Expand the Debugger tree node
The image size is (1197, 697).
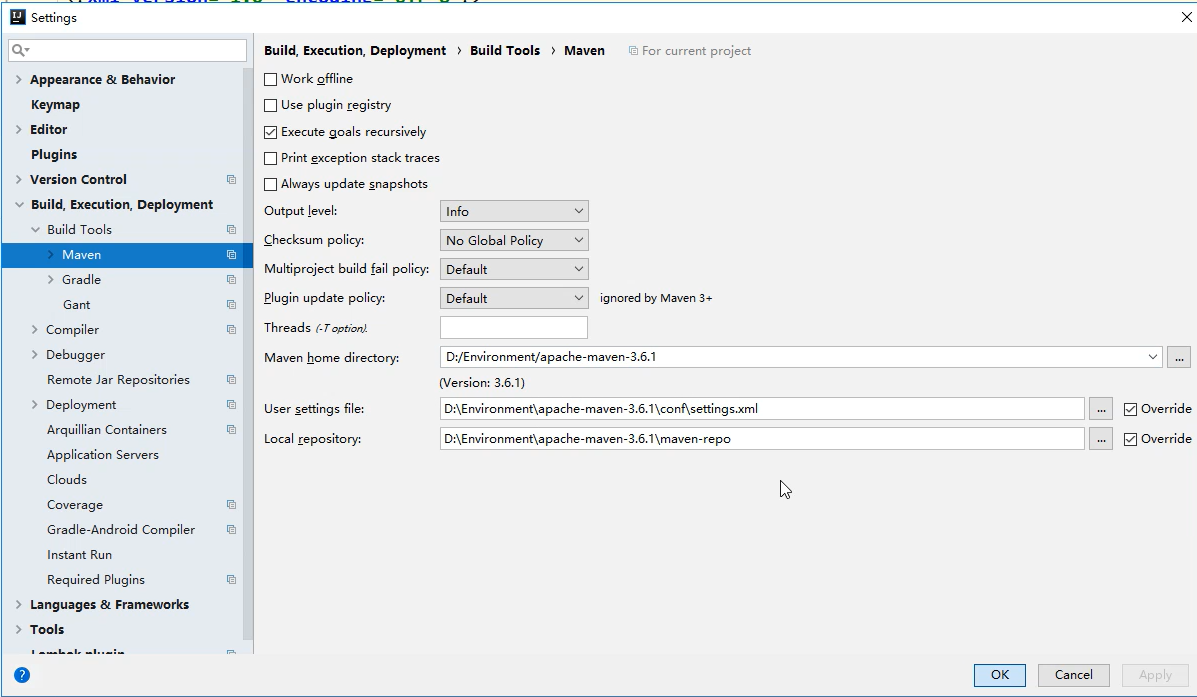34,355
